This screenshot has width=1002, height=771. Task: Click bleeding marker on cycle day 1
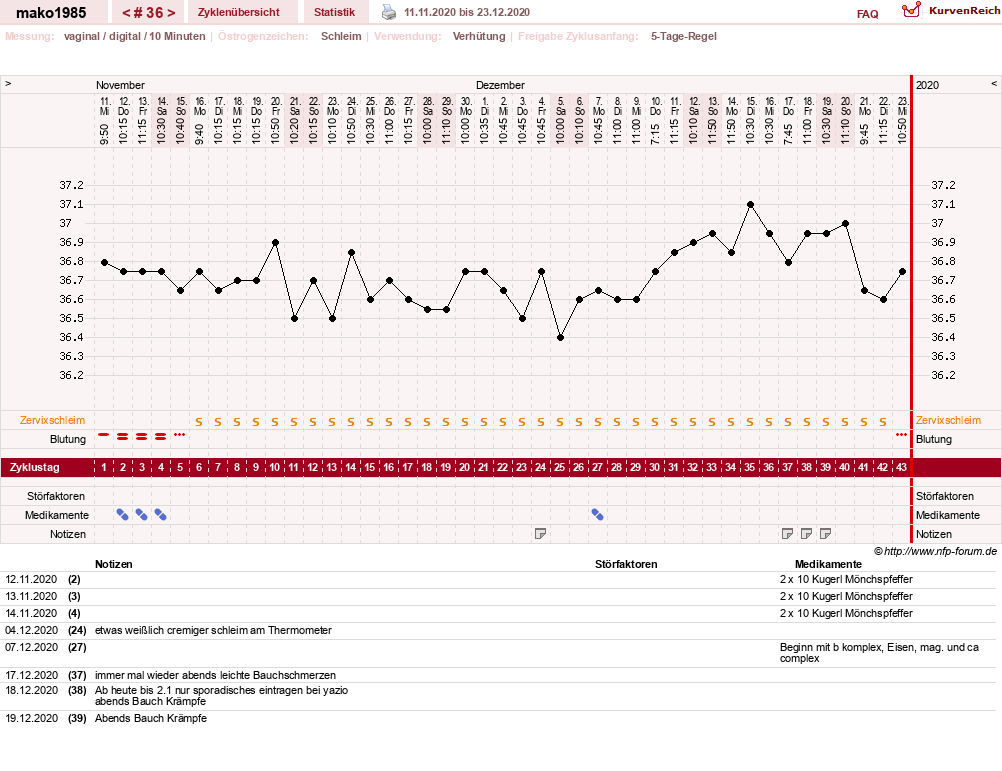coord(104,435)
